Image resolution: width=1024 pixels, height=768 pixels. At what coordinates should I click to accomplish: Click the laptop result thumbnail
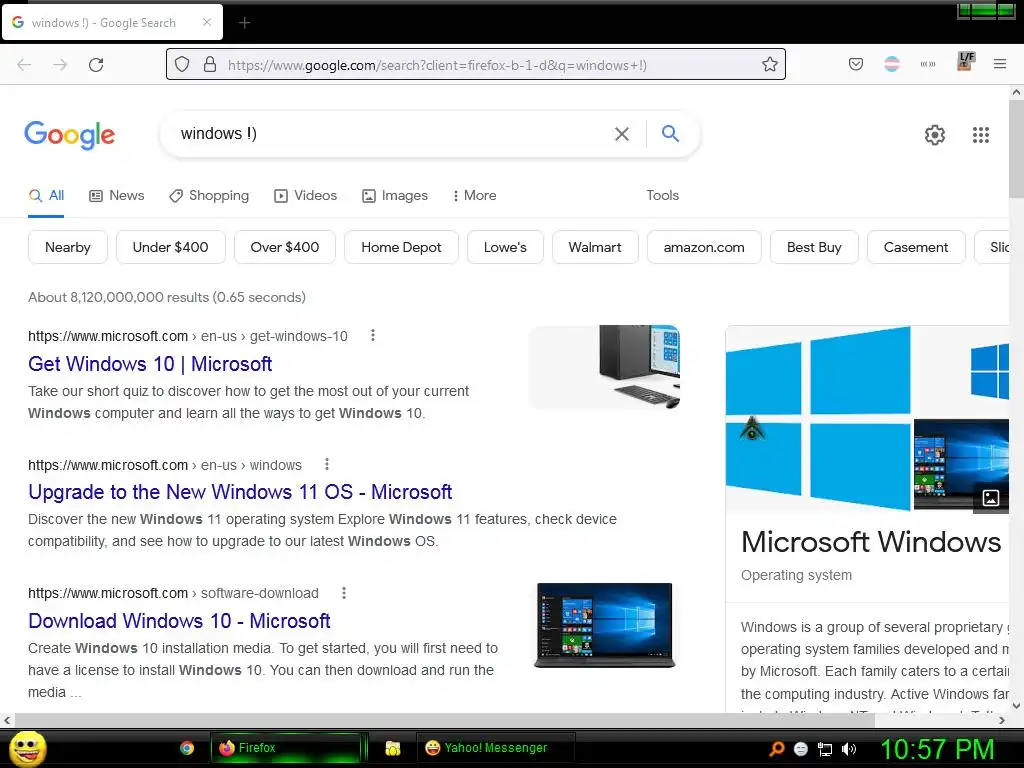[x=605, y=626]
